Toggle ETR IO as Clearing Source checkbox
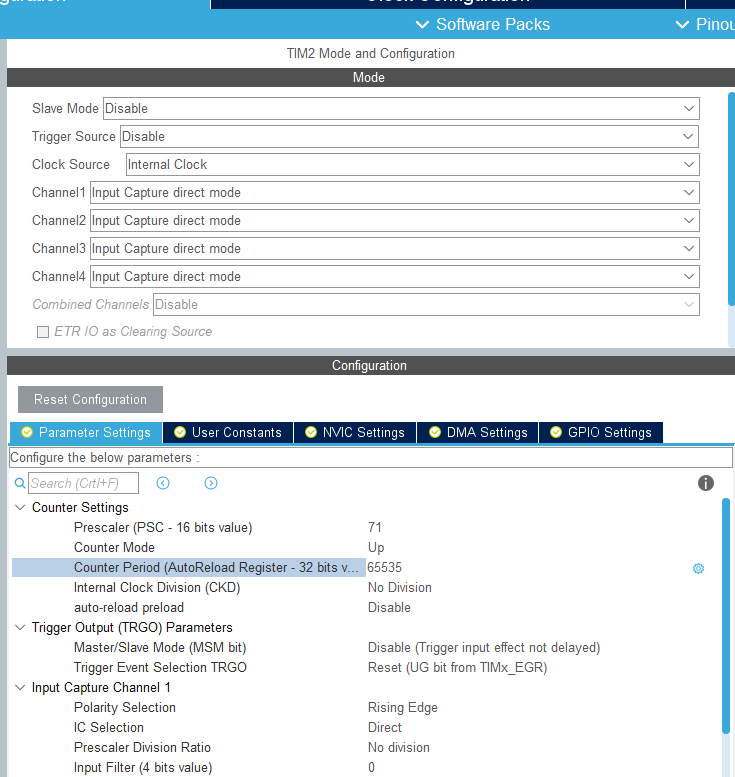The image size is (735, 777). click(43, 332)
